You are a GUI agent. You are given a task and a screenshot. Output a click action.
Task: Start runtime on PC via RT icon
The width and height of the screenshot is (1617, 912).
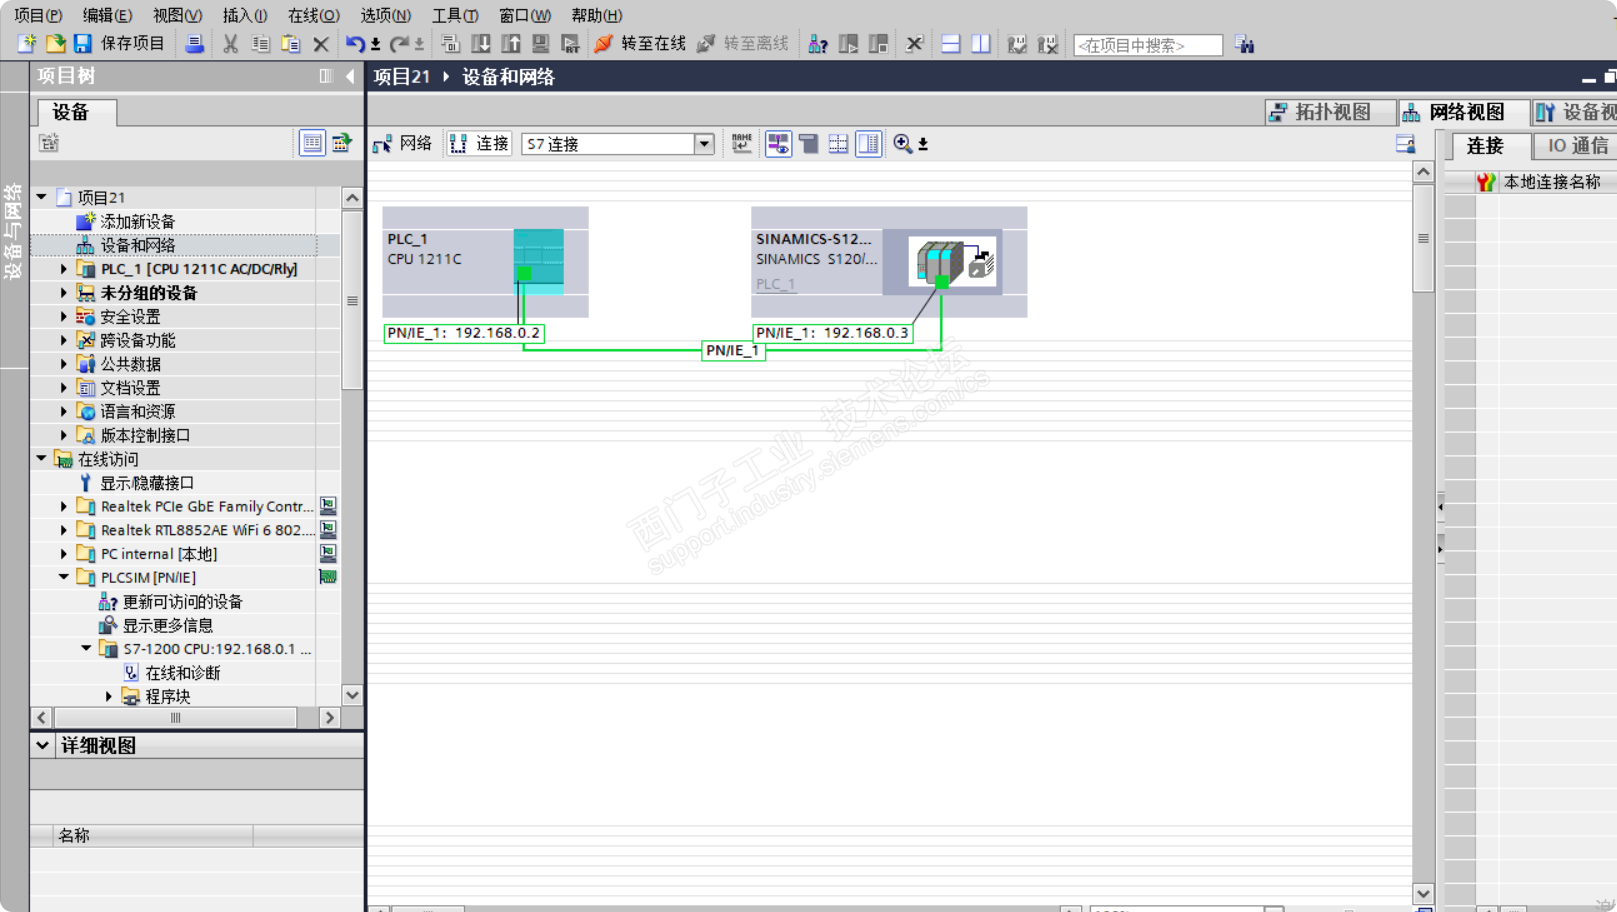(570, 44)
